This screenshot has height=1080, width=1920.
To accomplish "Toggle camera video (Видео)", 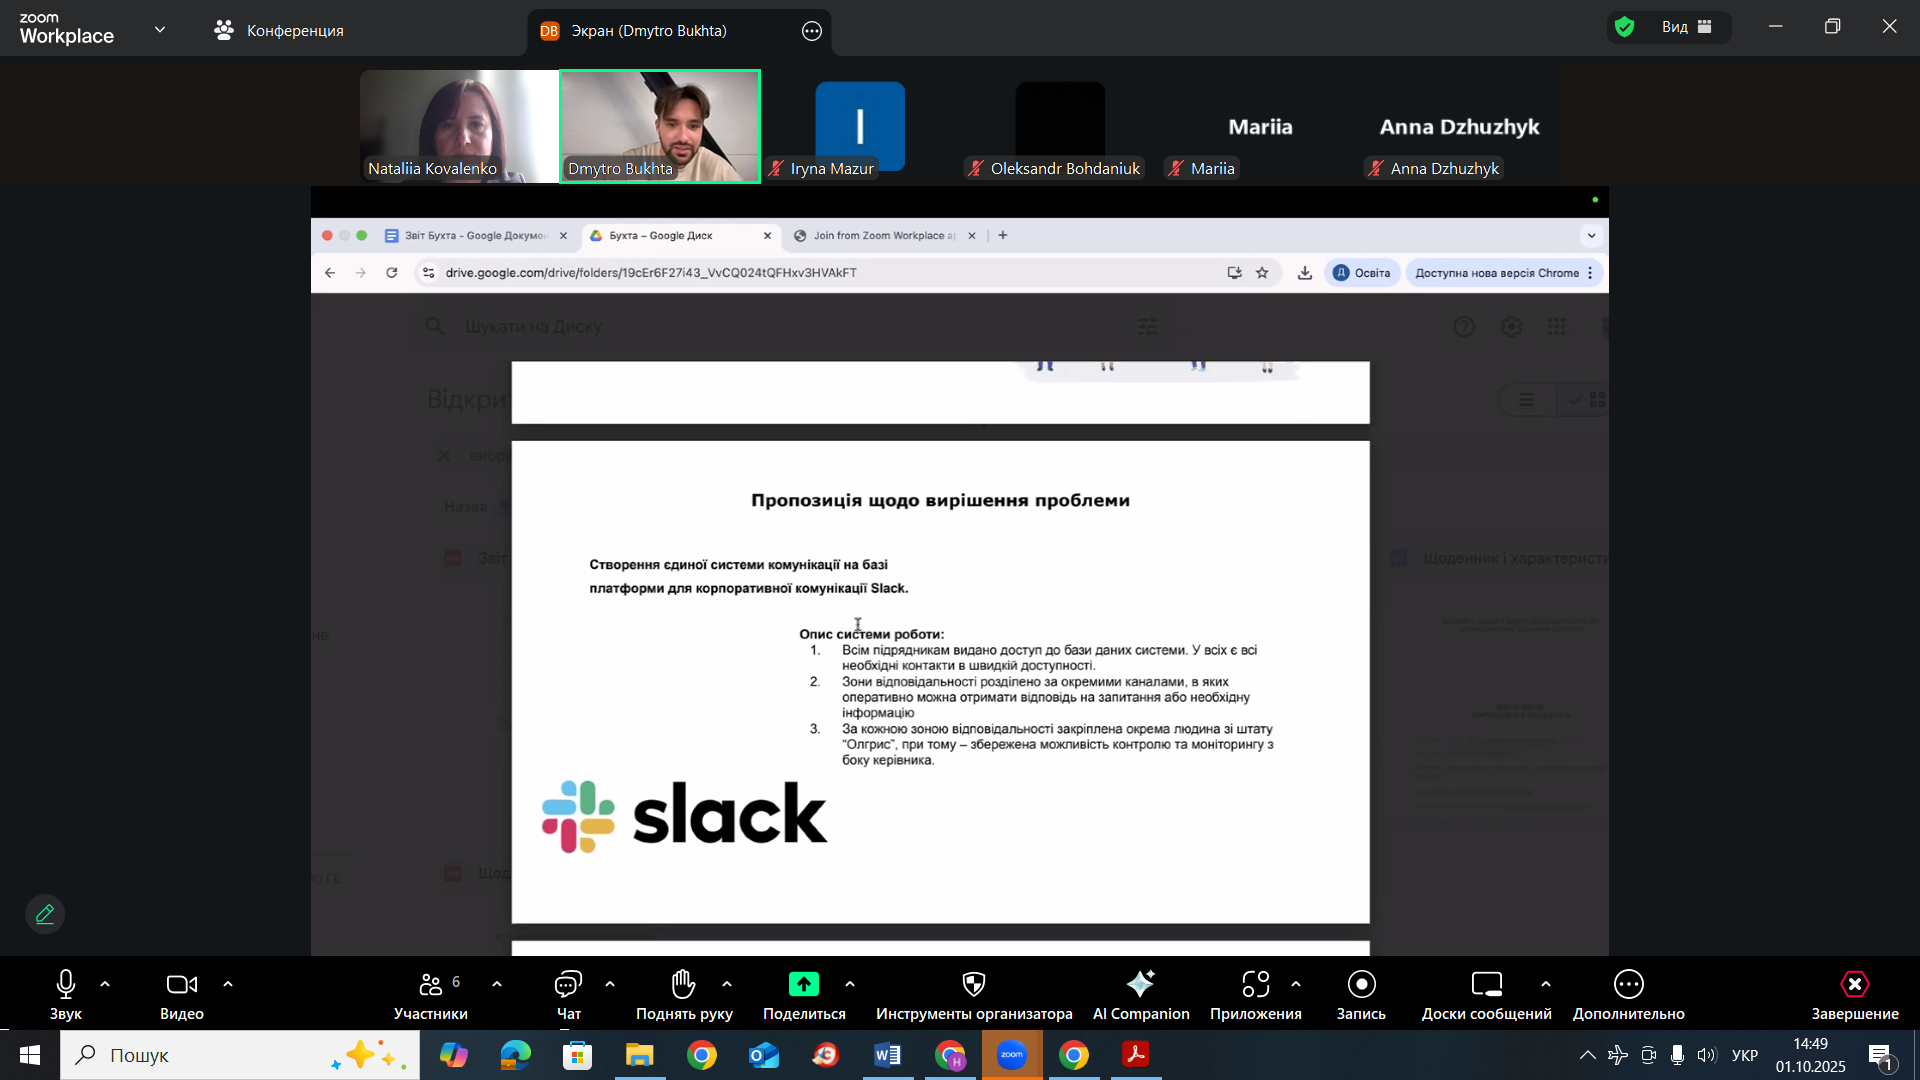I will (x=181, y=985).
